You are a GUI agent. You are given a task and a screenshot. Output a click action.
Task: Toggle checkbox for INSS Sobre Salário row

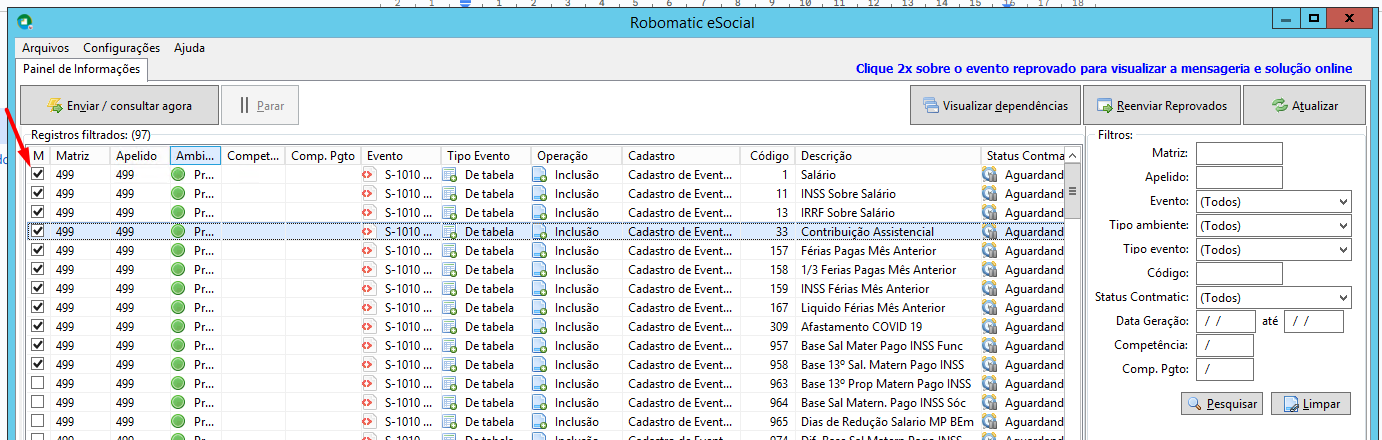(x=38, y=193)
